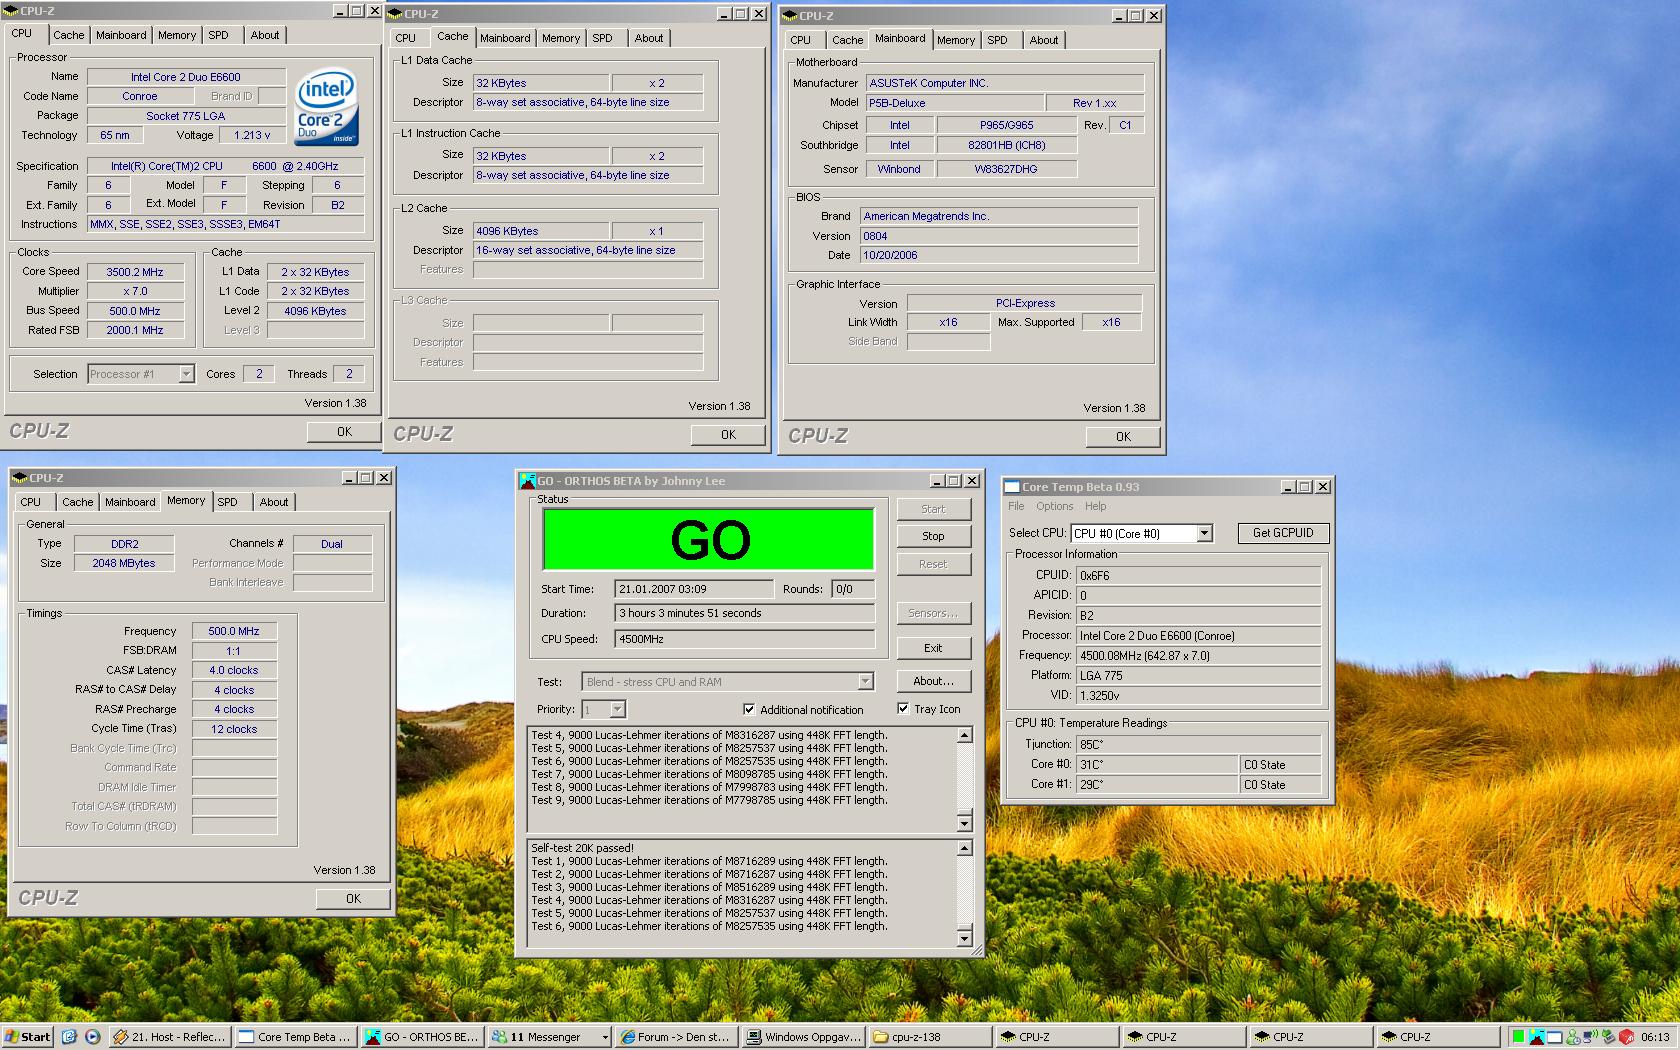Open the Mainboard tab in CPU-Z Cache window
1680x1050 pixels.
tap(505, 38)
